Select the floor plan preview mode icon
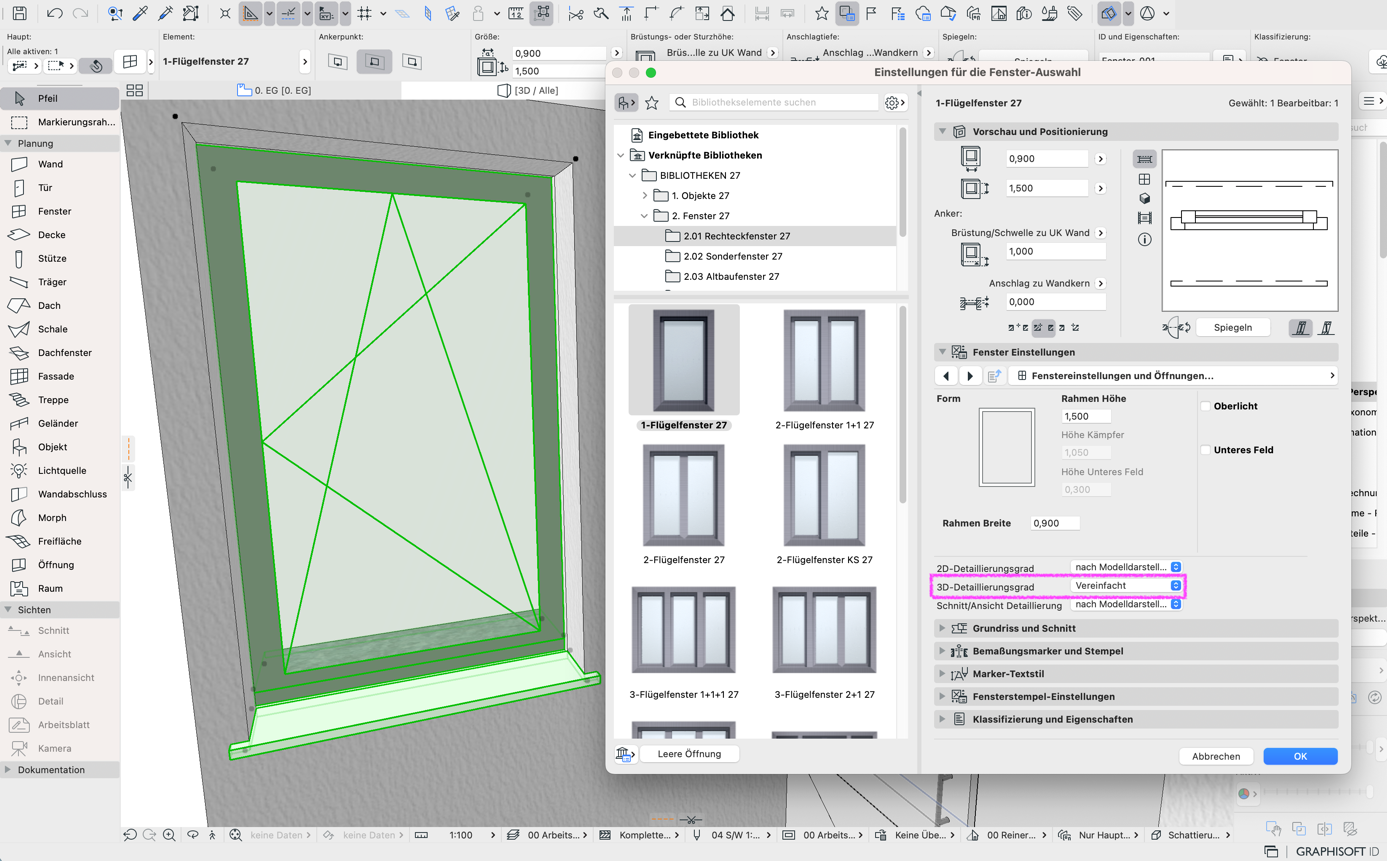 pyautogui.click(x=1145, y=160)
